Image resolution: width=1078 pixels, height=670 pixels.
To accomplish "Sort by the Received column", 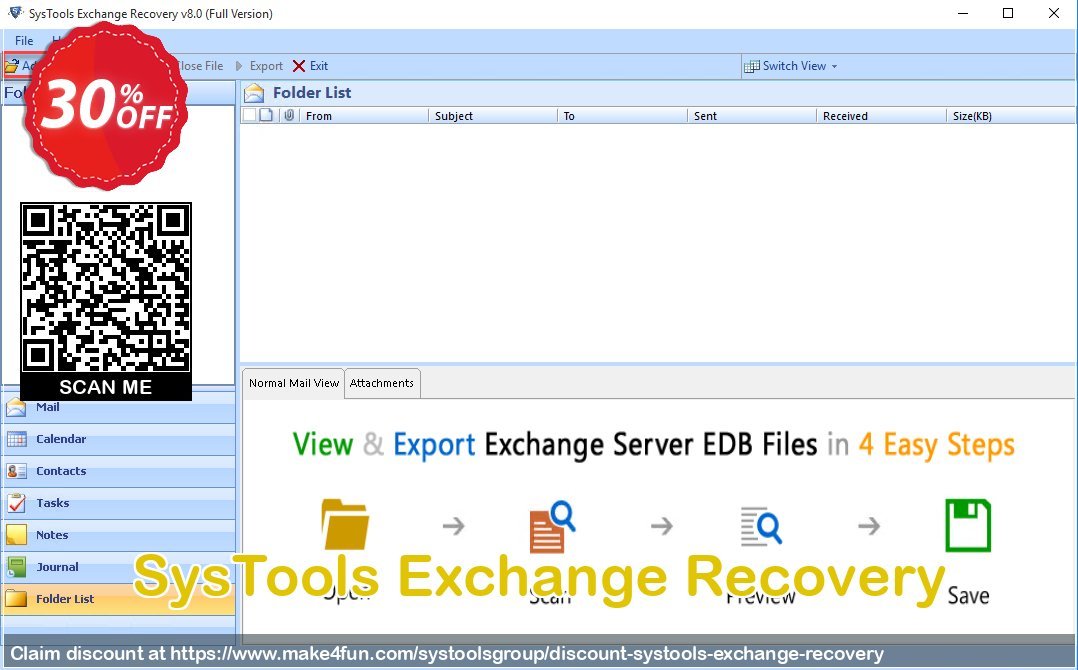I will coord(881,115).
